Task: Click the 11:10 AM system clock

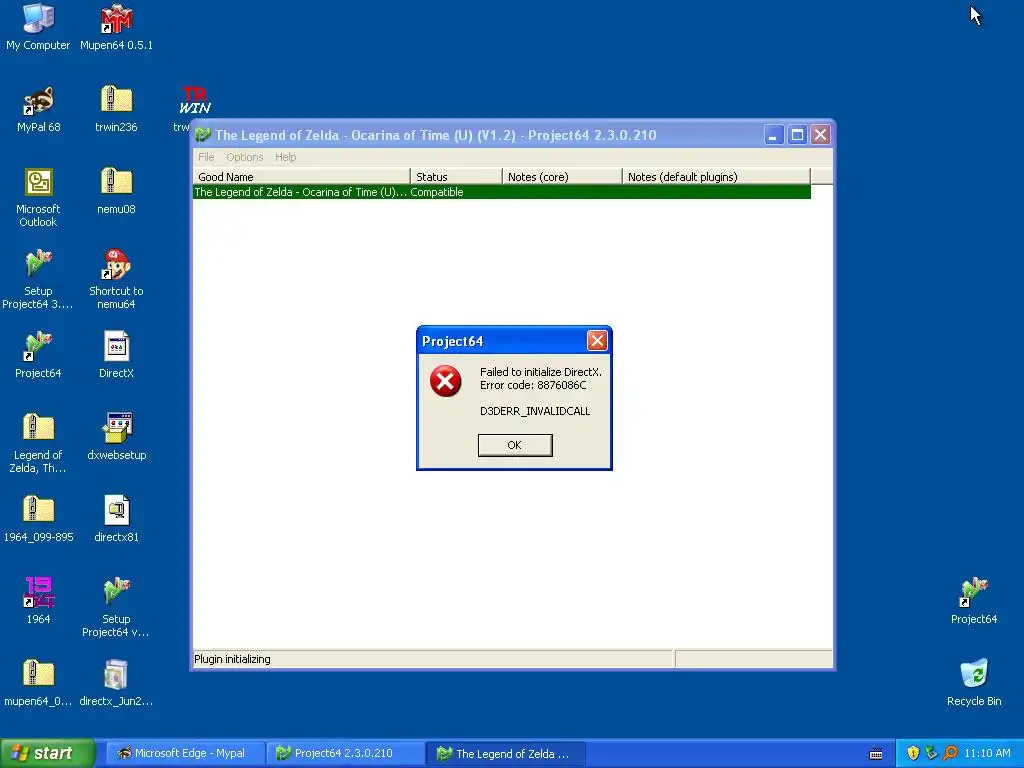Action: [987, 754]
